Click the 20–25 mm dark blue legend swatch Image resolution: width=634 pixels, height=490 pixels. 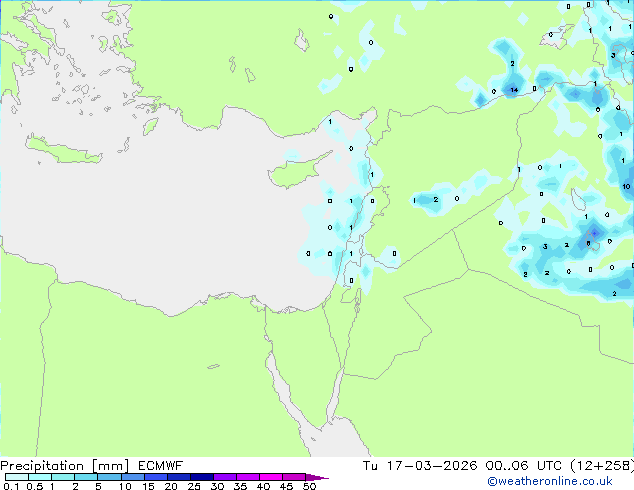pyautogui.click(x=179, y=477)
